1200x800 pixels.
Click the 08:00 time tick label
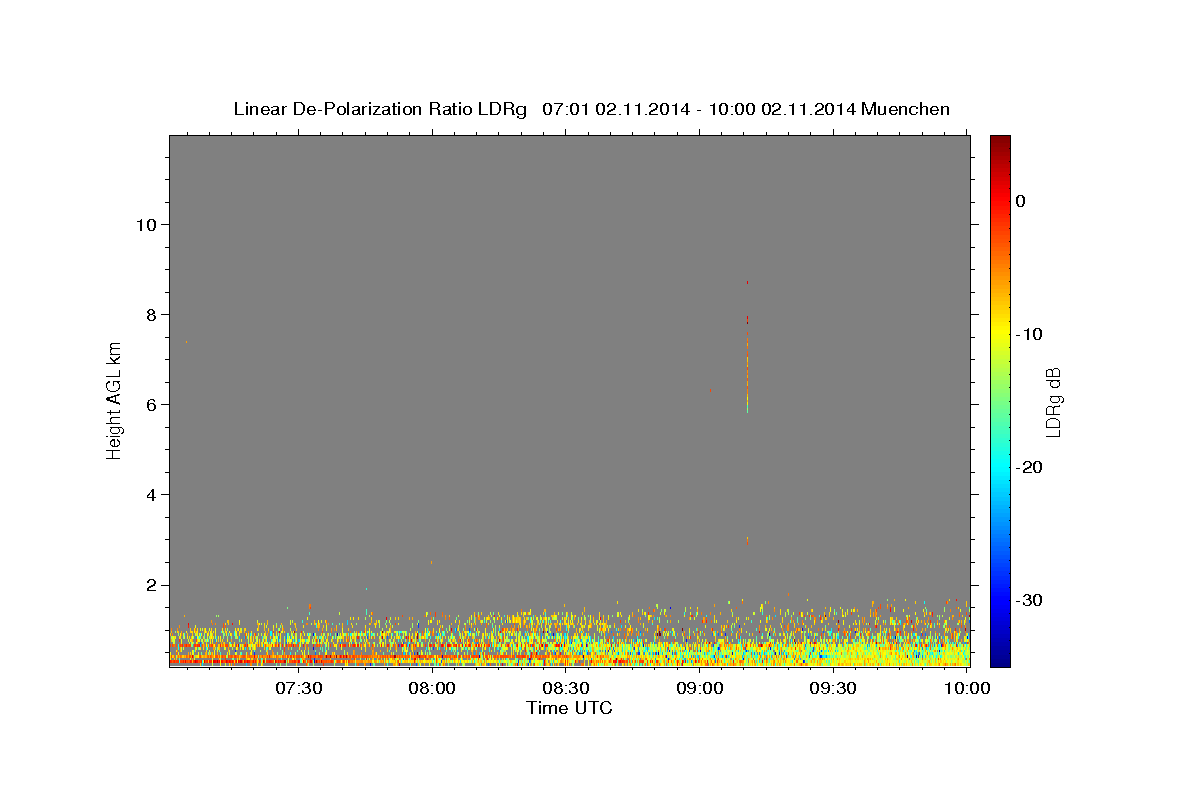click(x=433, y=688)
